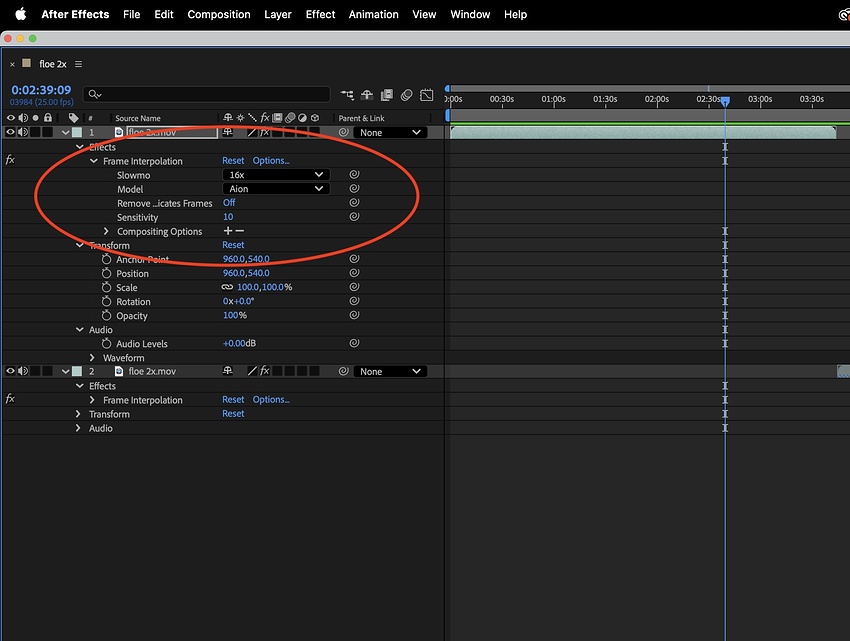The width and height of the screenshot is (850, 641).
Task: Hide video for layer 2
Action: [10, 371]
